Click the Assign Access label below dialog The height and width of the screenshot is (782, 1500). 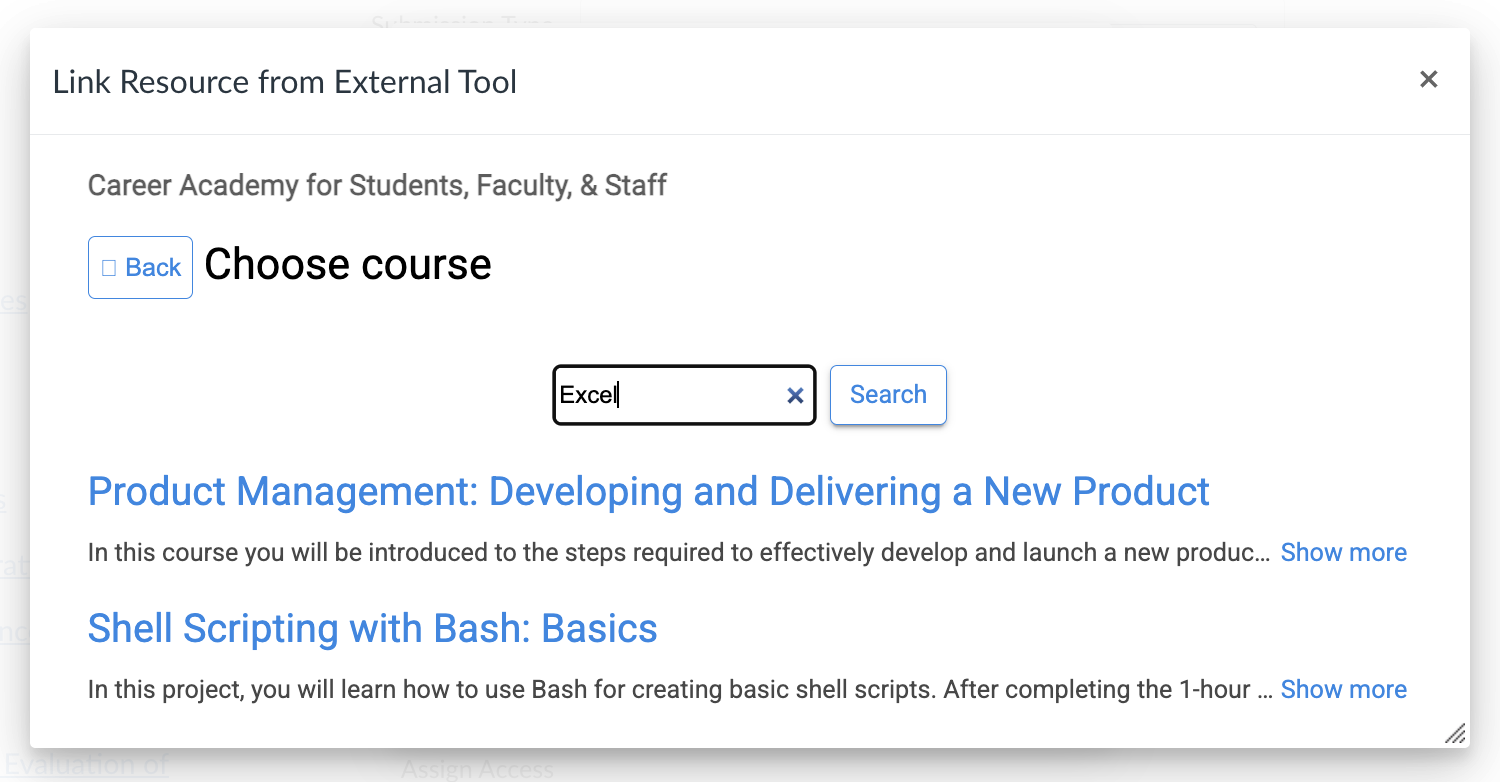coord(477,769)
